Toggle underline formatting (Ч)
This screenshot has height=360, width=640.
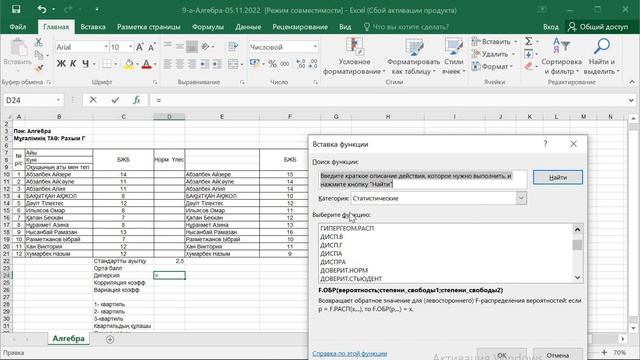85,64
